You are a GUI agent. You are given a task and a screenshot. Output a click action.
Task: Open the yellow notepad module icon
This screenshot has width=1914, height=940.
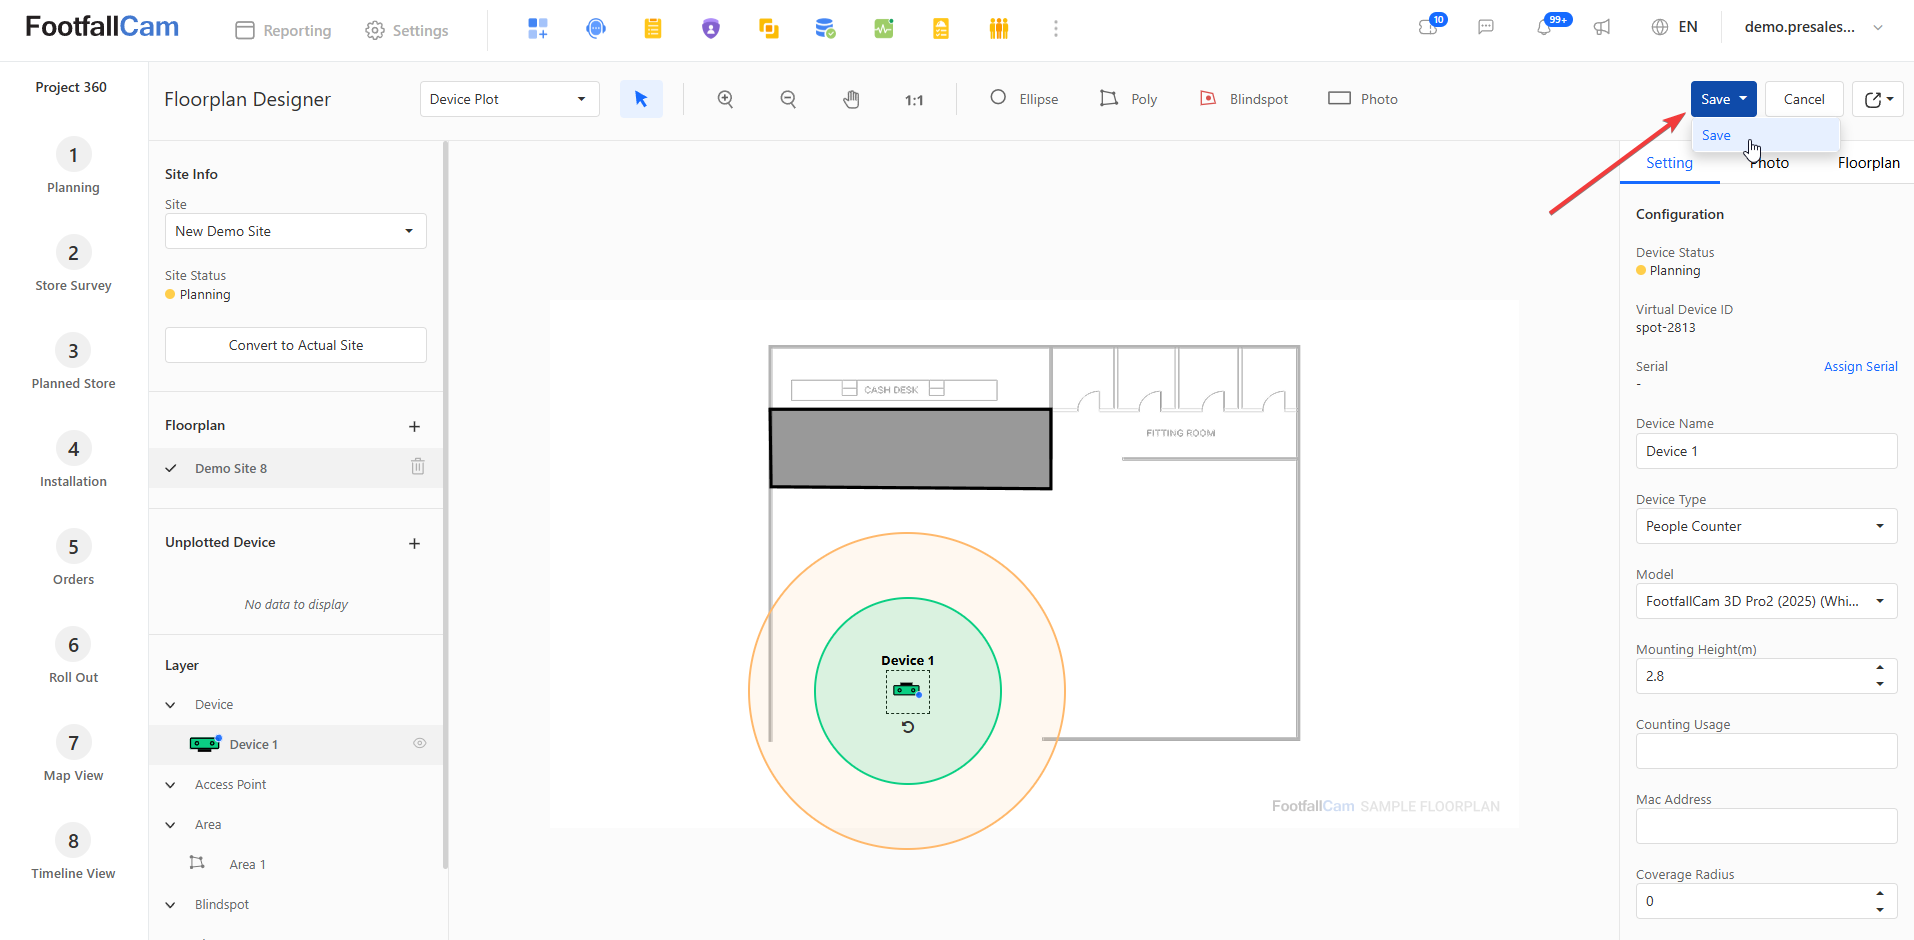tap(653, 29)
